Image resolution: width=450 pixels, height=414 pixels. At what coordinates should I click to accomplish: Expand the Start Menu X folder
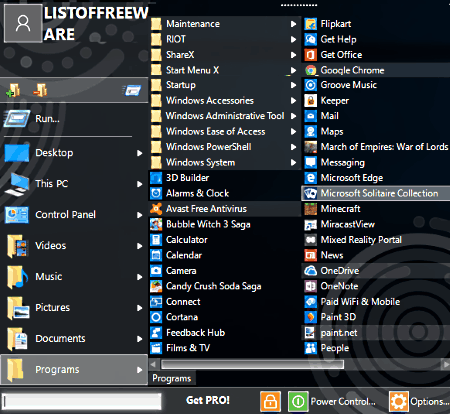[225, 70]
